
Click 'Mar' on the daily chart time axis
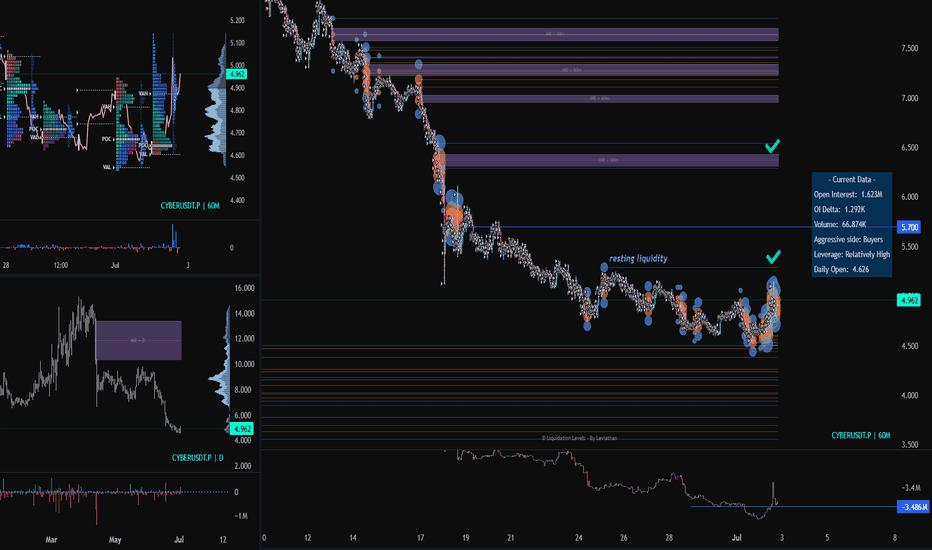(51, 540)
